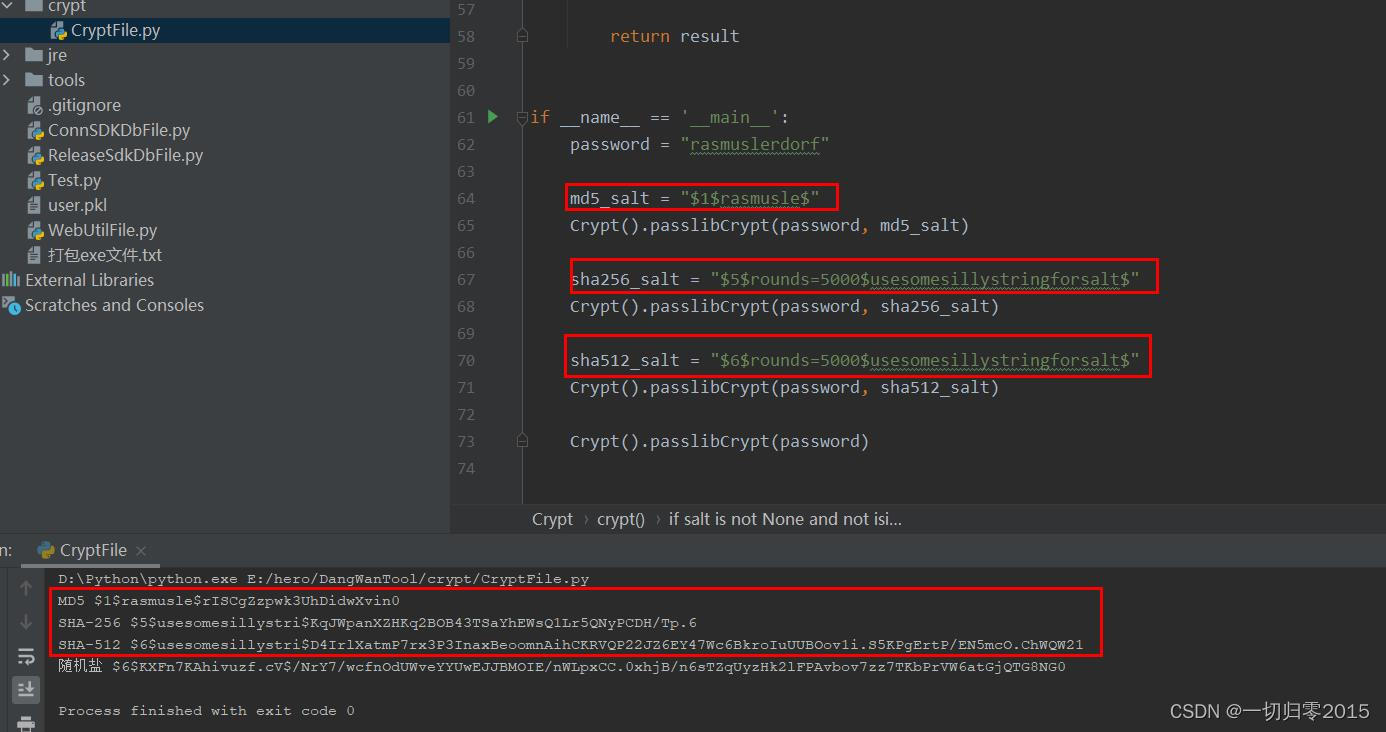Select Scratches and Consoles
Viewport: 1386px width, 732px height.
tap(113, 305)
